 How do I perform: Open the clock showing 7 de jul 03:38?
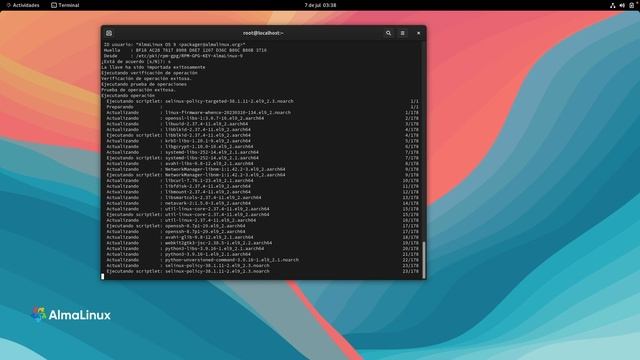pos(320,5)
